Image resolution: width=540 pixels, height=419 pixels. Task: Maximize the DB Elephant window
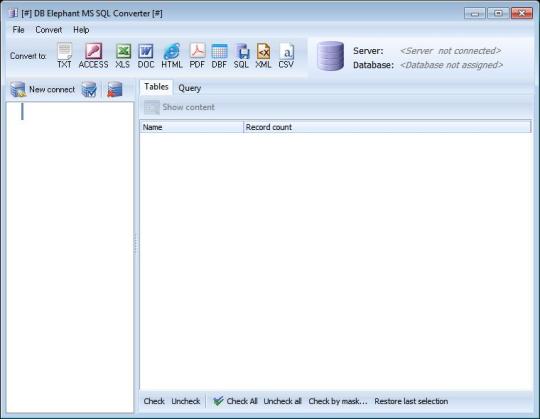[498, 13]
